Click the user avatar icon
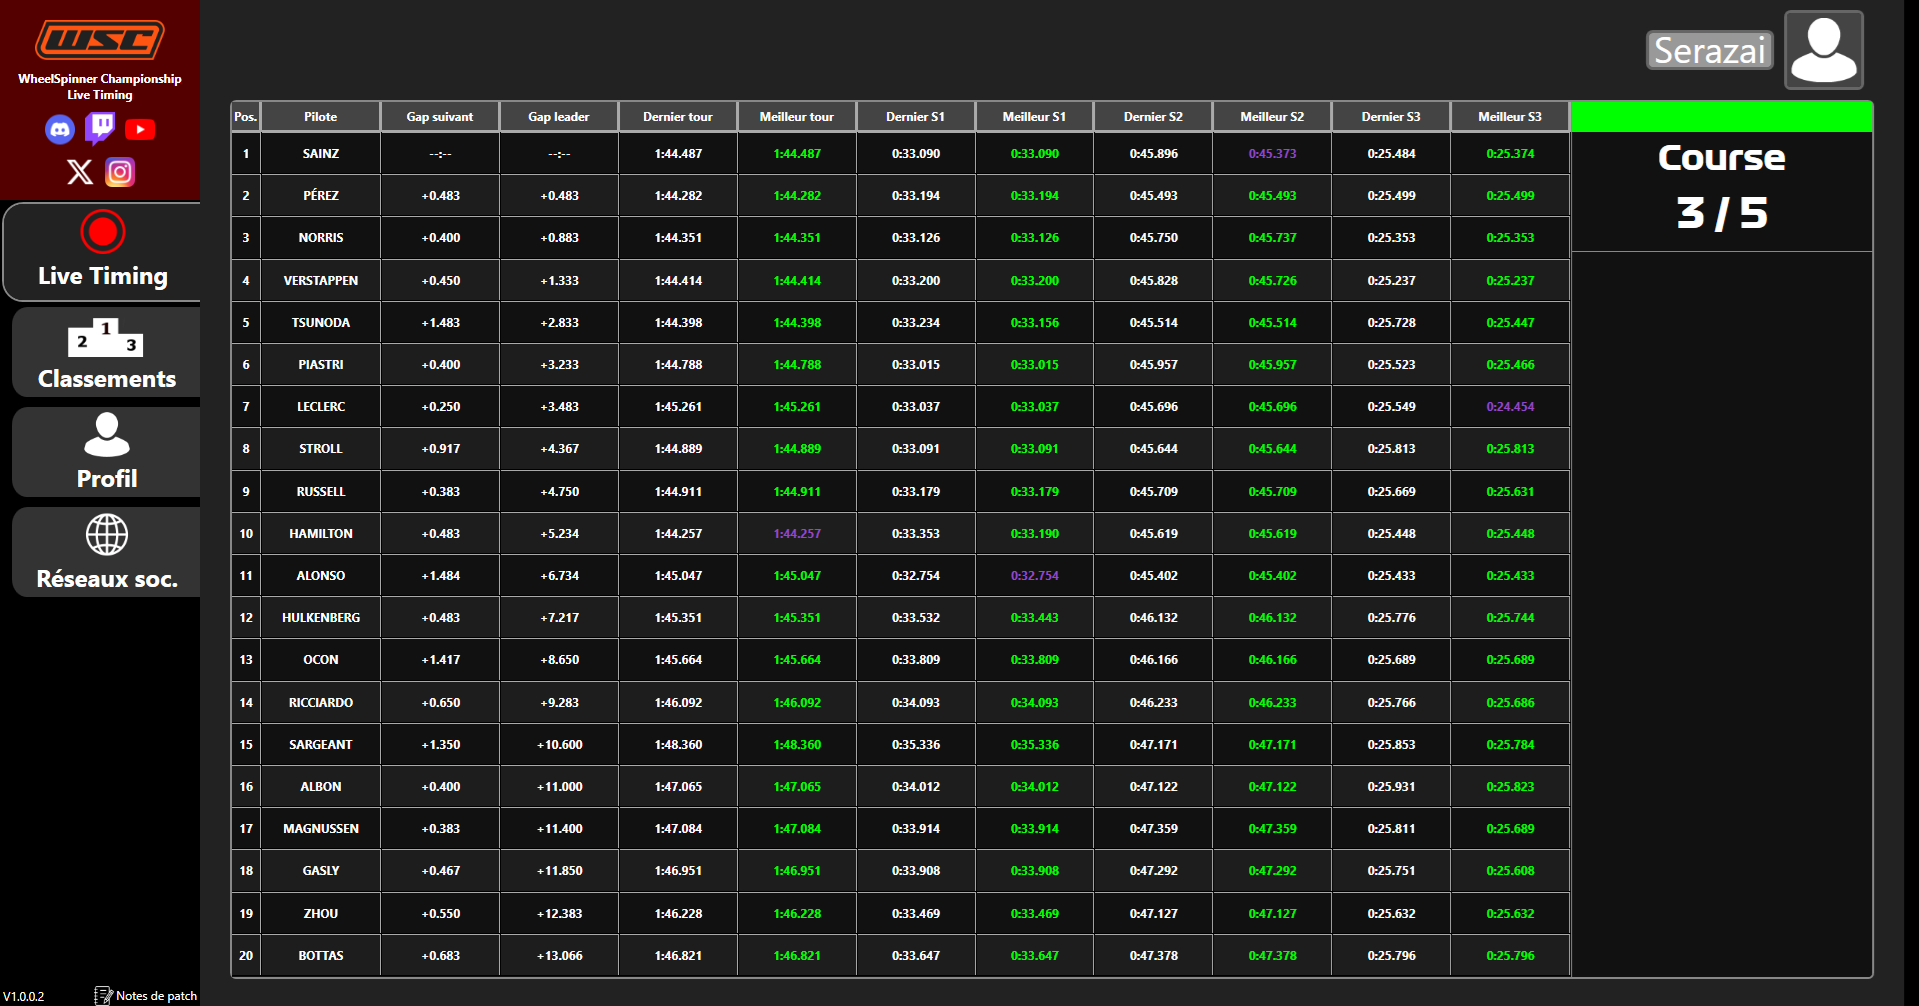 (x=1823, y=50)
